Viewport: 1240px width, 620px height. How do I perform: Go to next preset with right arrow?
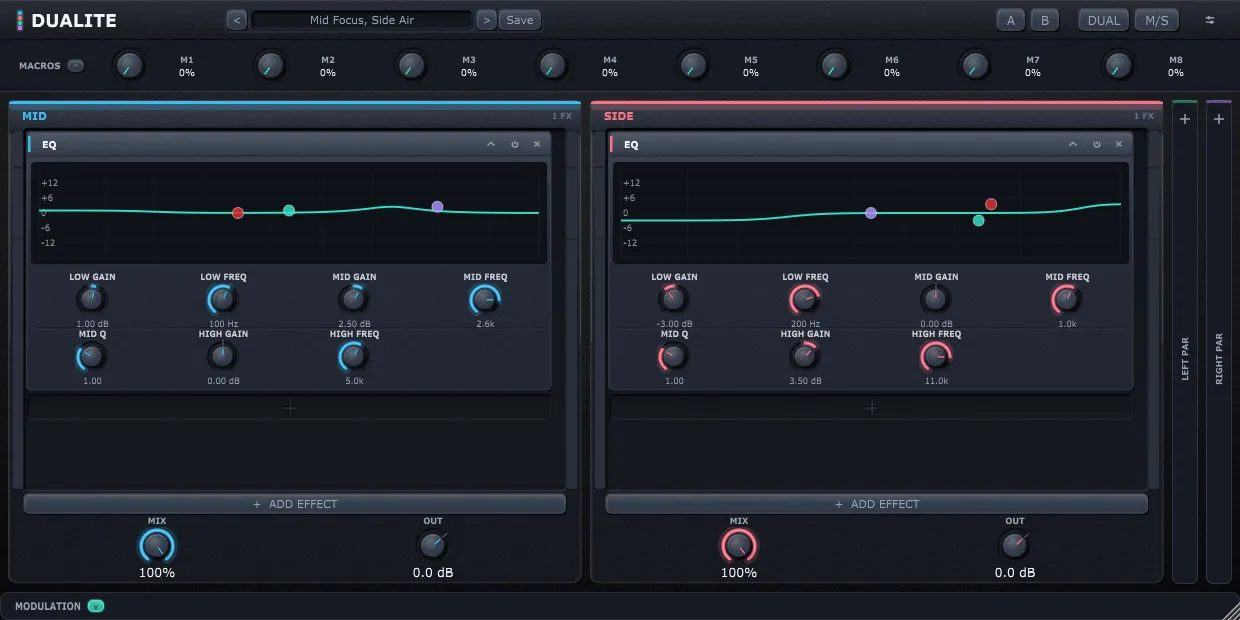tap(486, 20)
